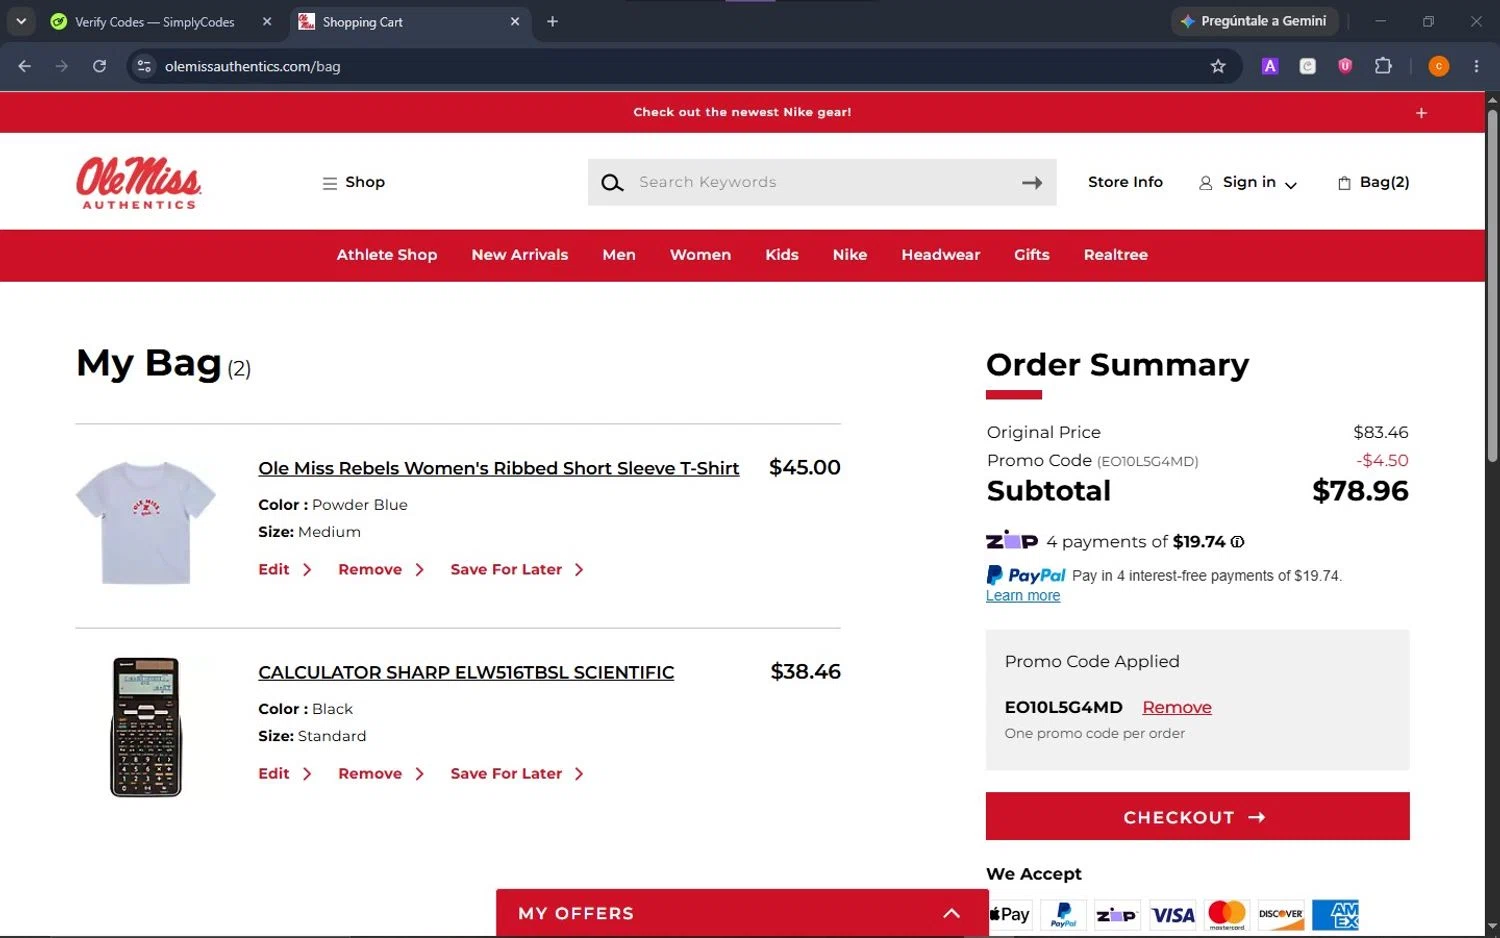Click the Zip info icon
1500x938 pixels.
1238,542
